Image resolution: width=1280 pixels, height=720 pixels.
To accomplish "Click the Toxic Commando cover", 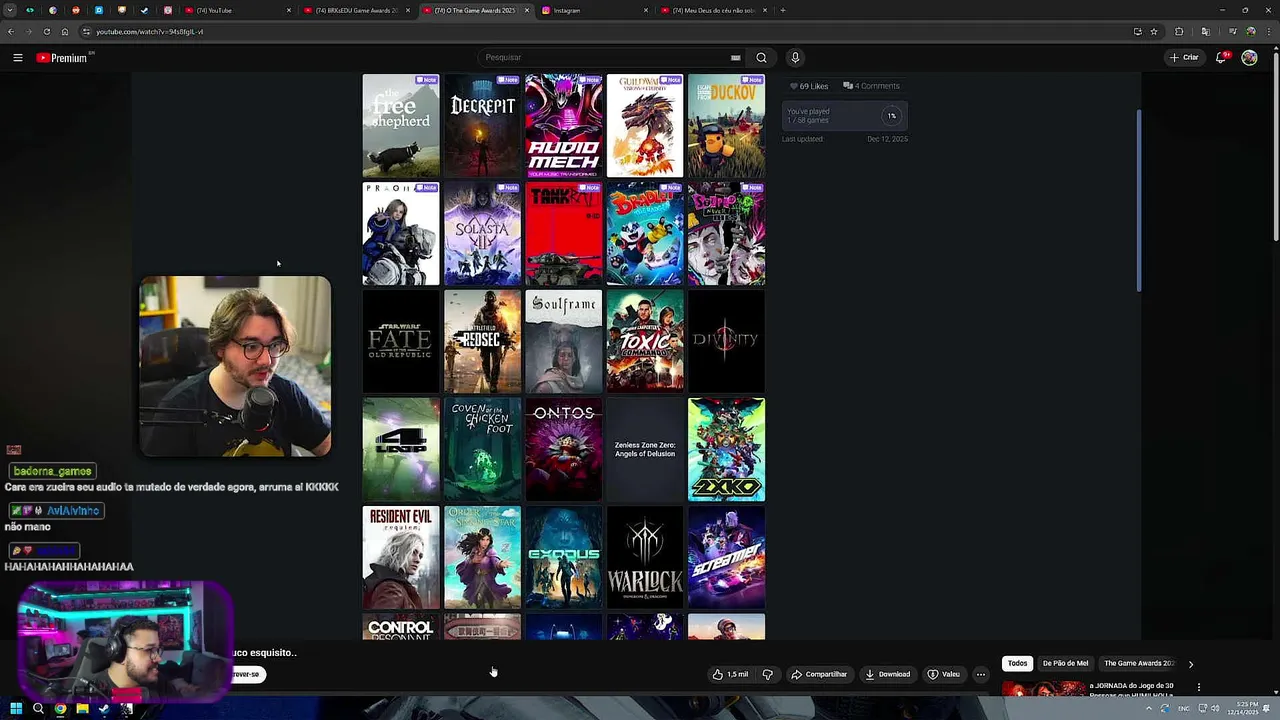I will (645, 341).
